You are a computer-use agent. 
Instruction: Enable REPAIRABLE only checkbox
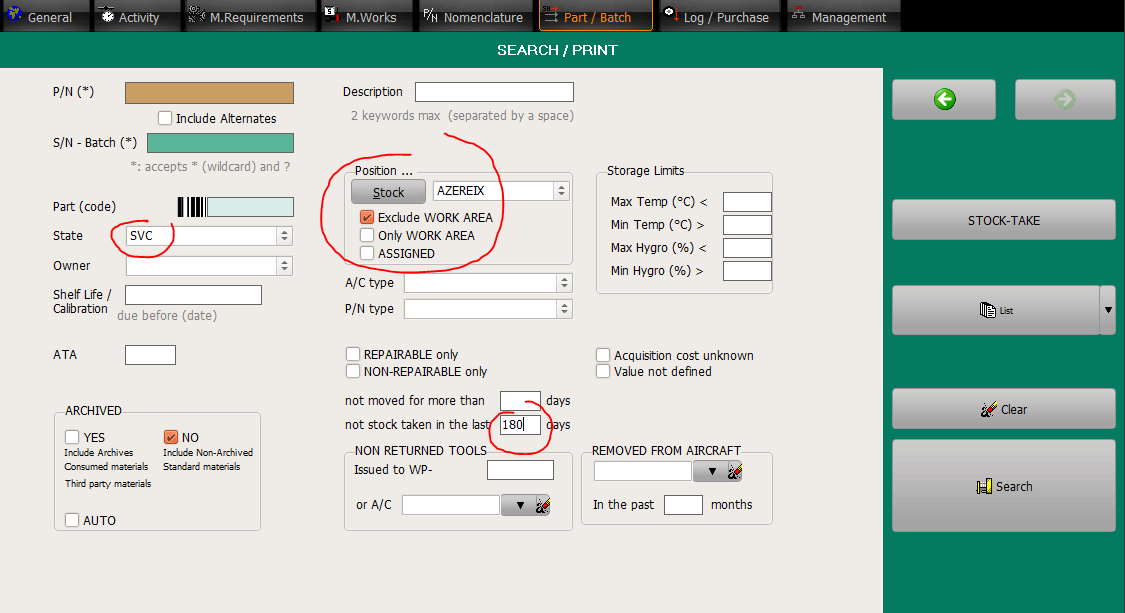coord(353,354)
